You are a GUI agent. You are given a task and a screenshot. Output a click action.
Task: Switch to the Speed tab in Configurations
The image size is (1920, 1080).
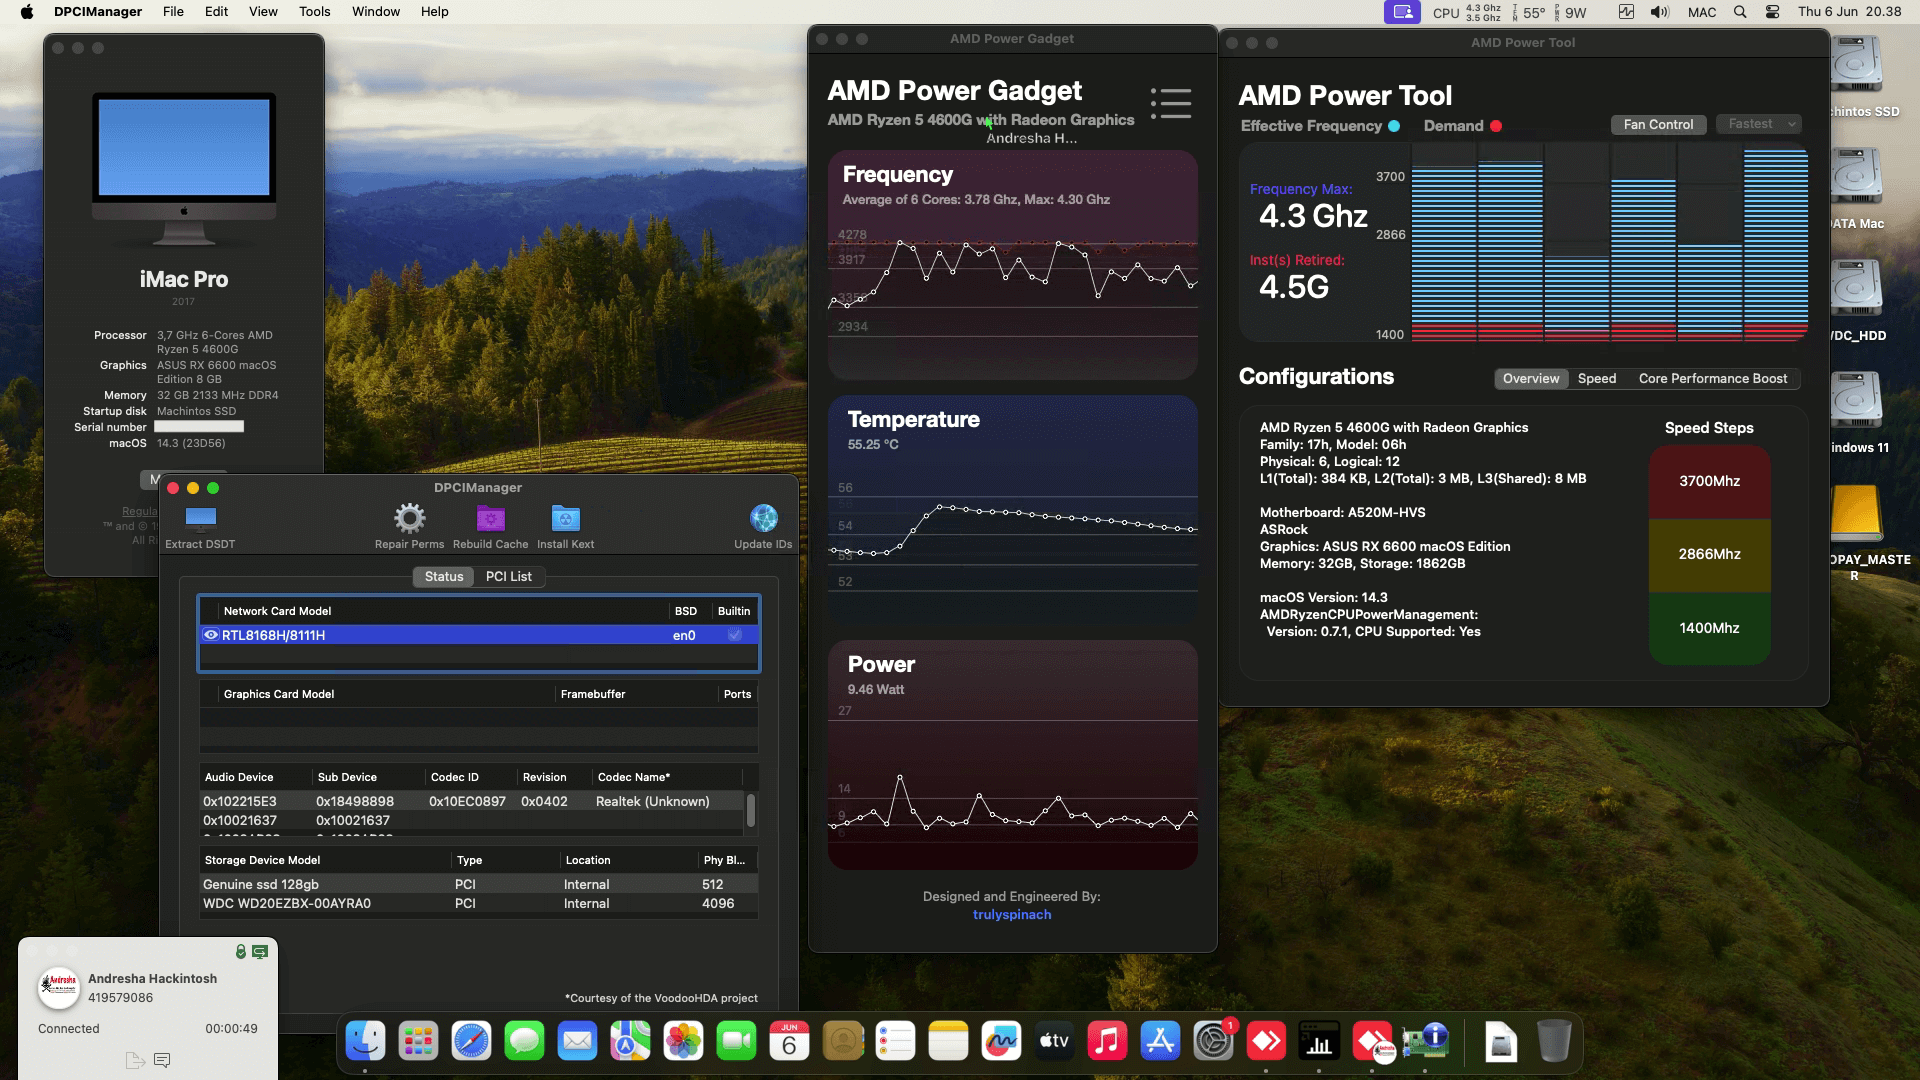coord(1597,378)
